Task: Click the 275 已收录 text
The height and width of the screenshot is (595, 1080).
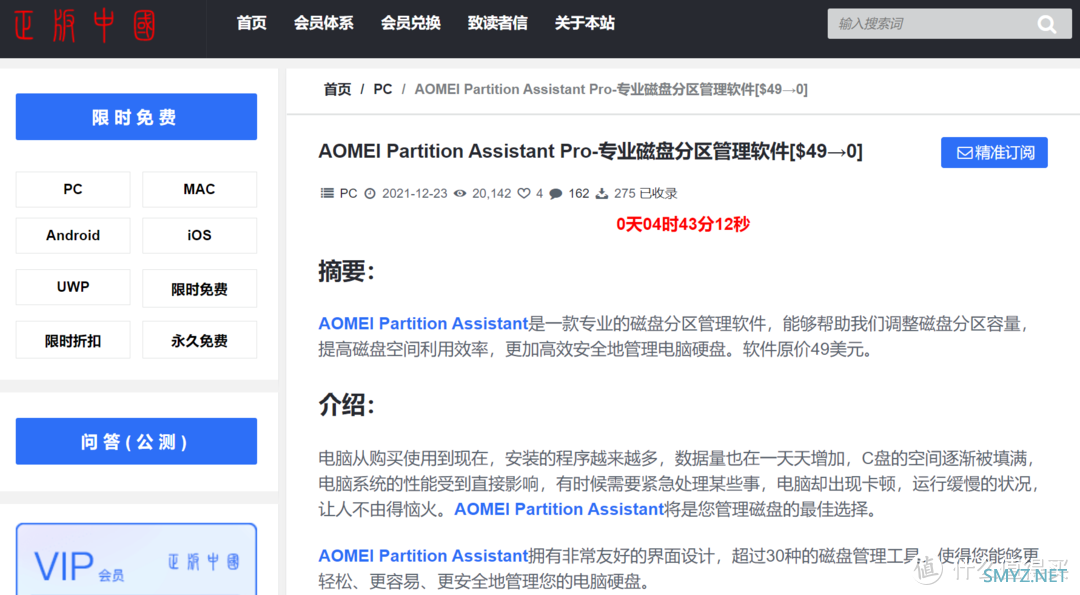Action: point(645,194)
